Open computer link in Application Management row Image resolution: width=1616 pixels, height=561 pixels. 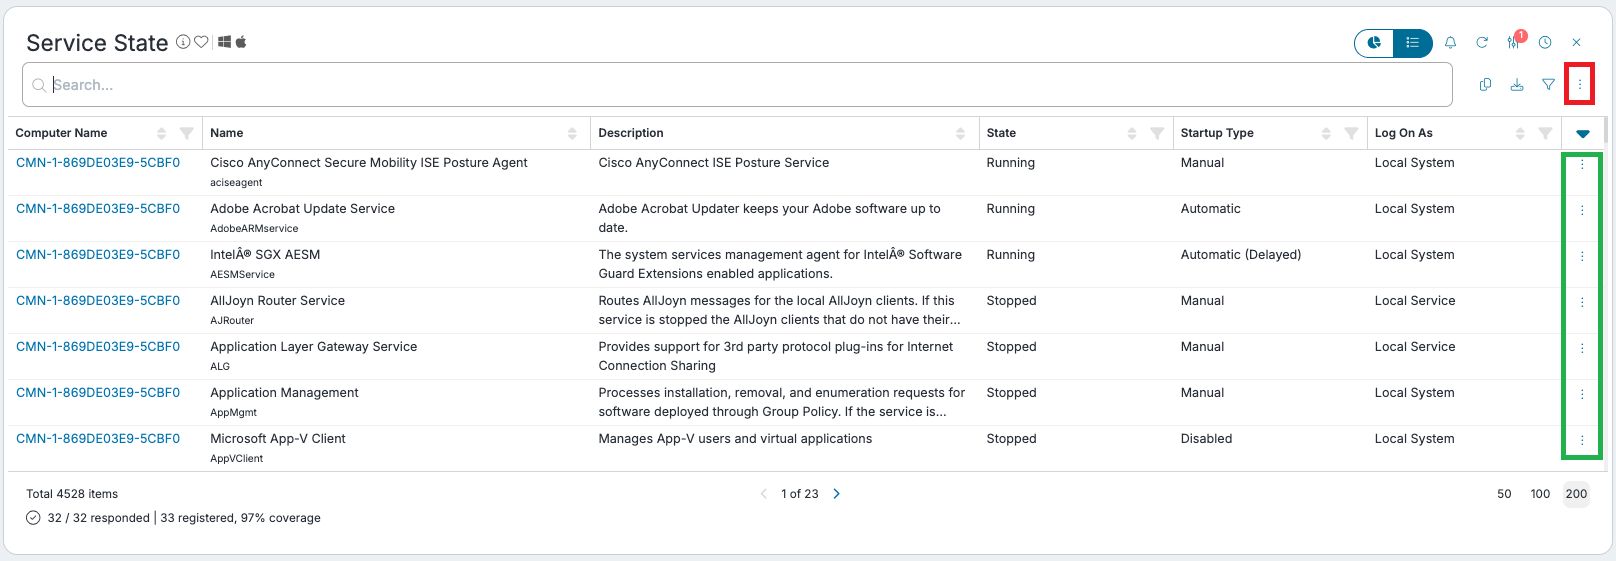tap(98, 393)
